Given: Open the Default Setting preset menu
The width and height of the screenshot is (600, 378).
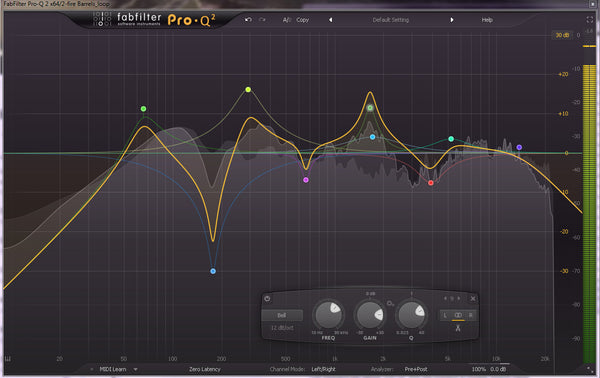Looking at the screenshot, I should click(x=391, y=20).
